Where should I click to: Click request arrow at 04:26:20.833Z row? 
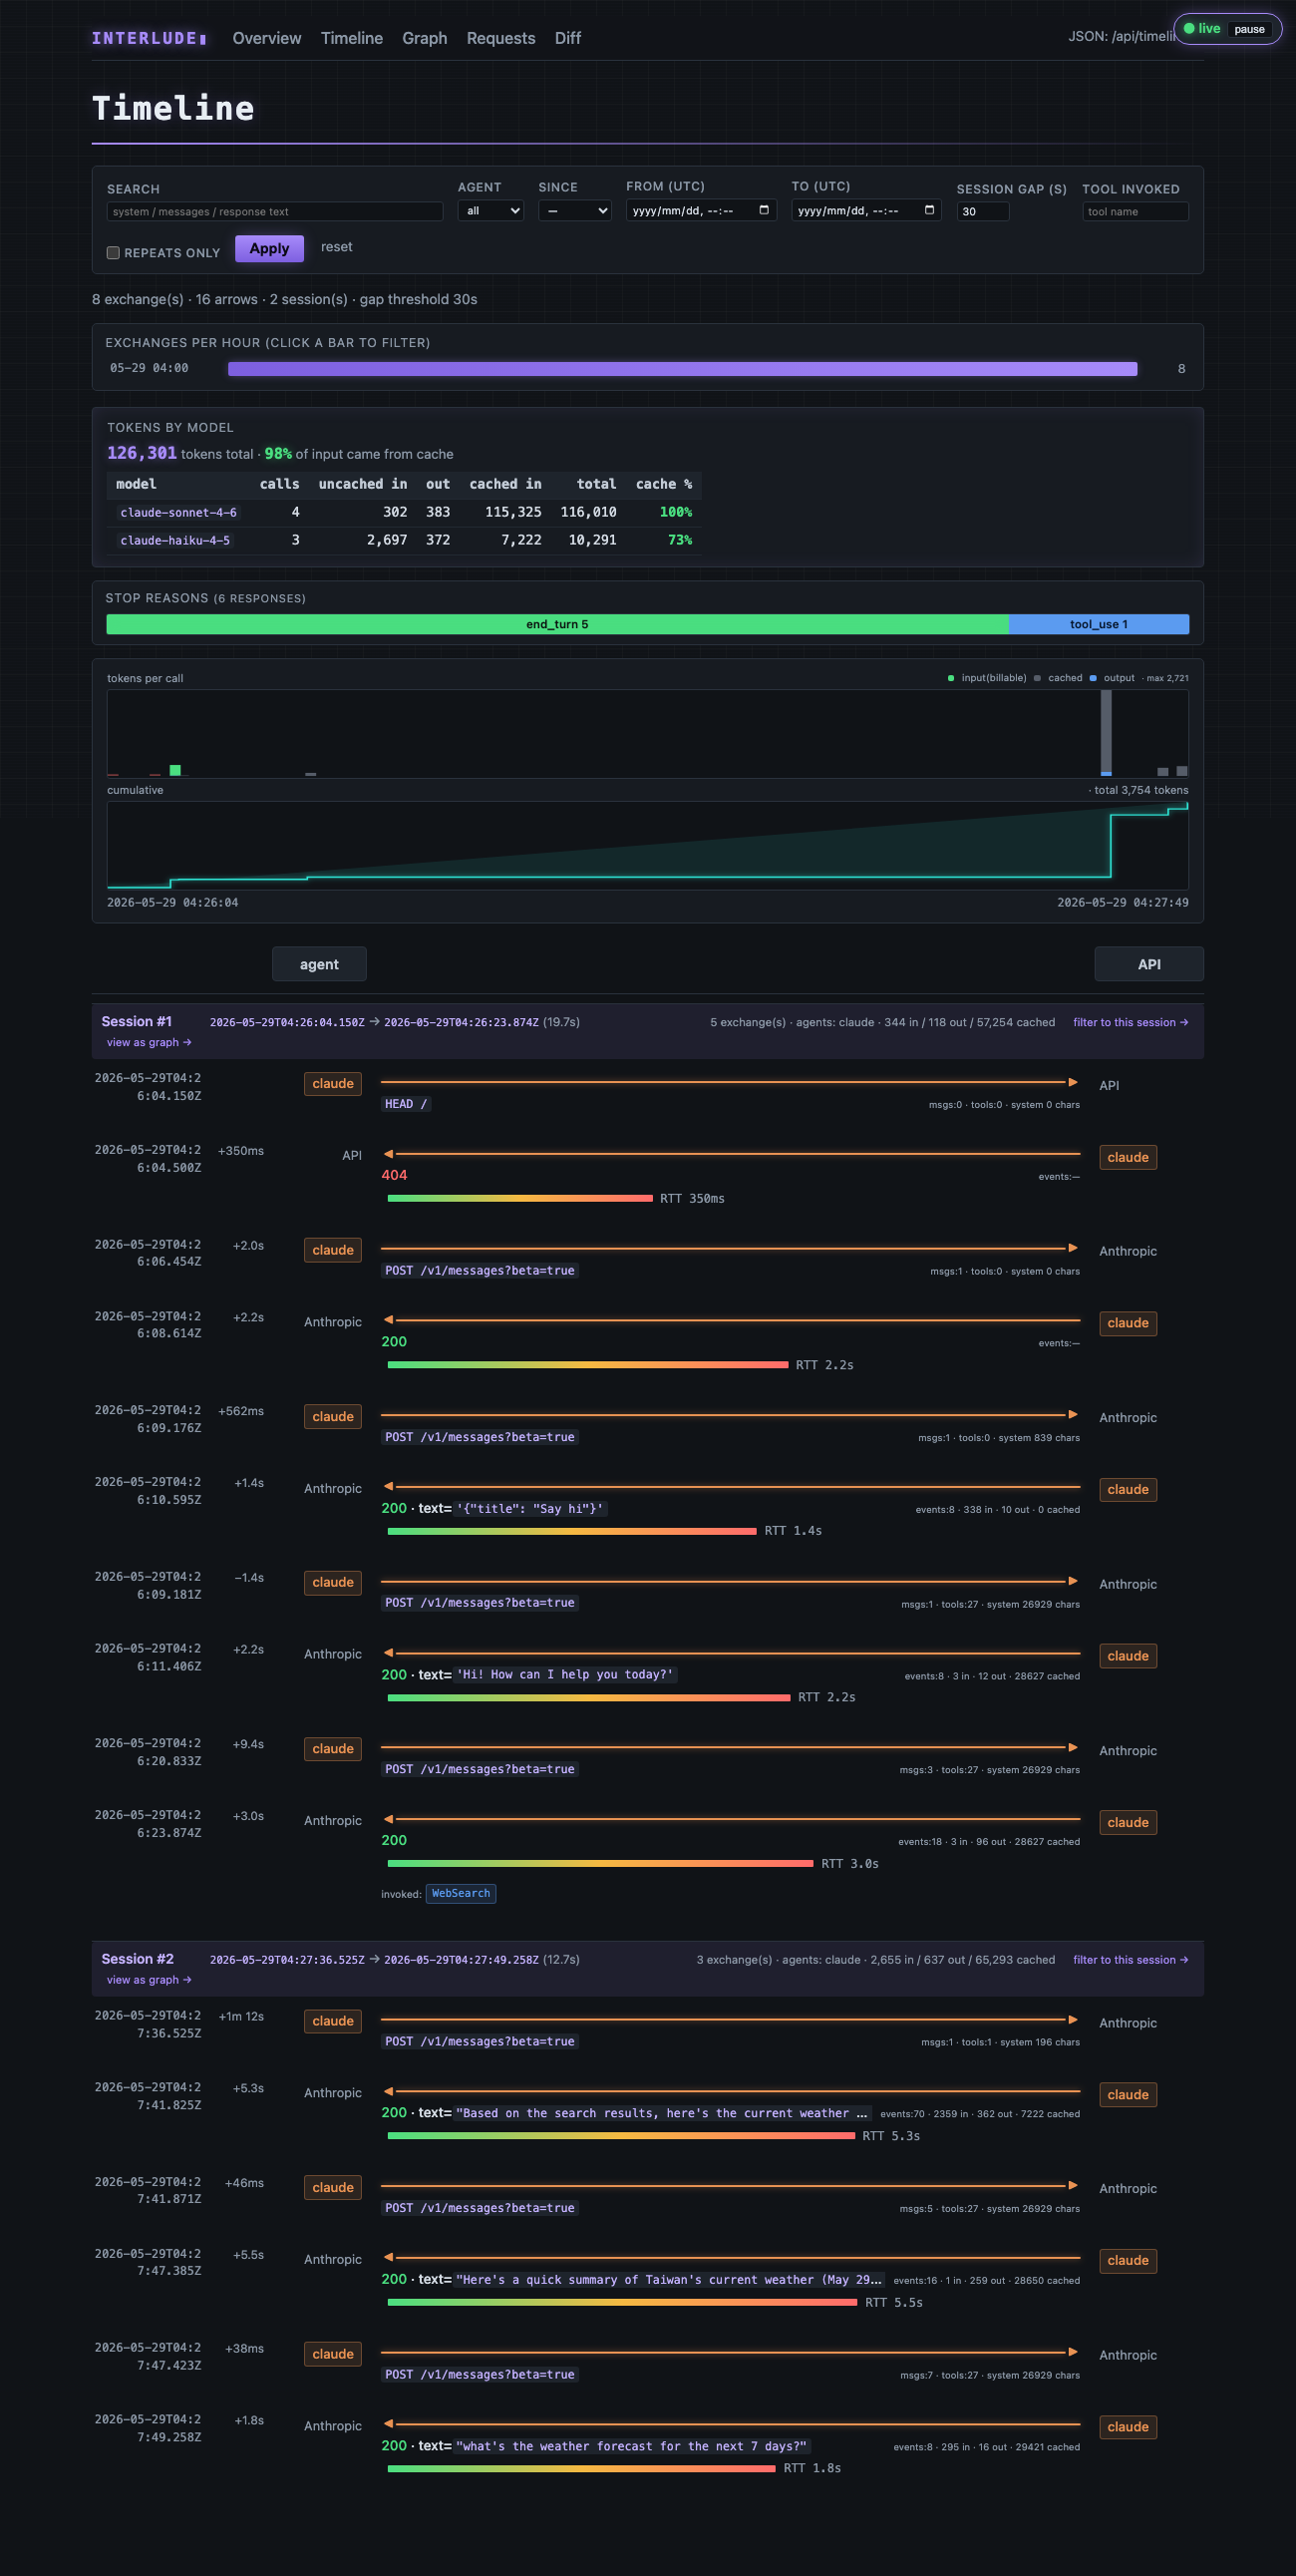point(729,1747)
